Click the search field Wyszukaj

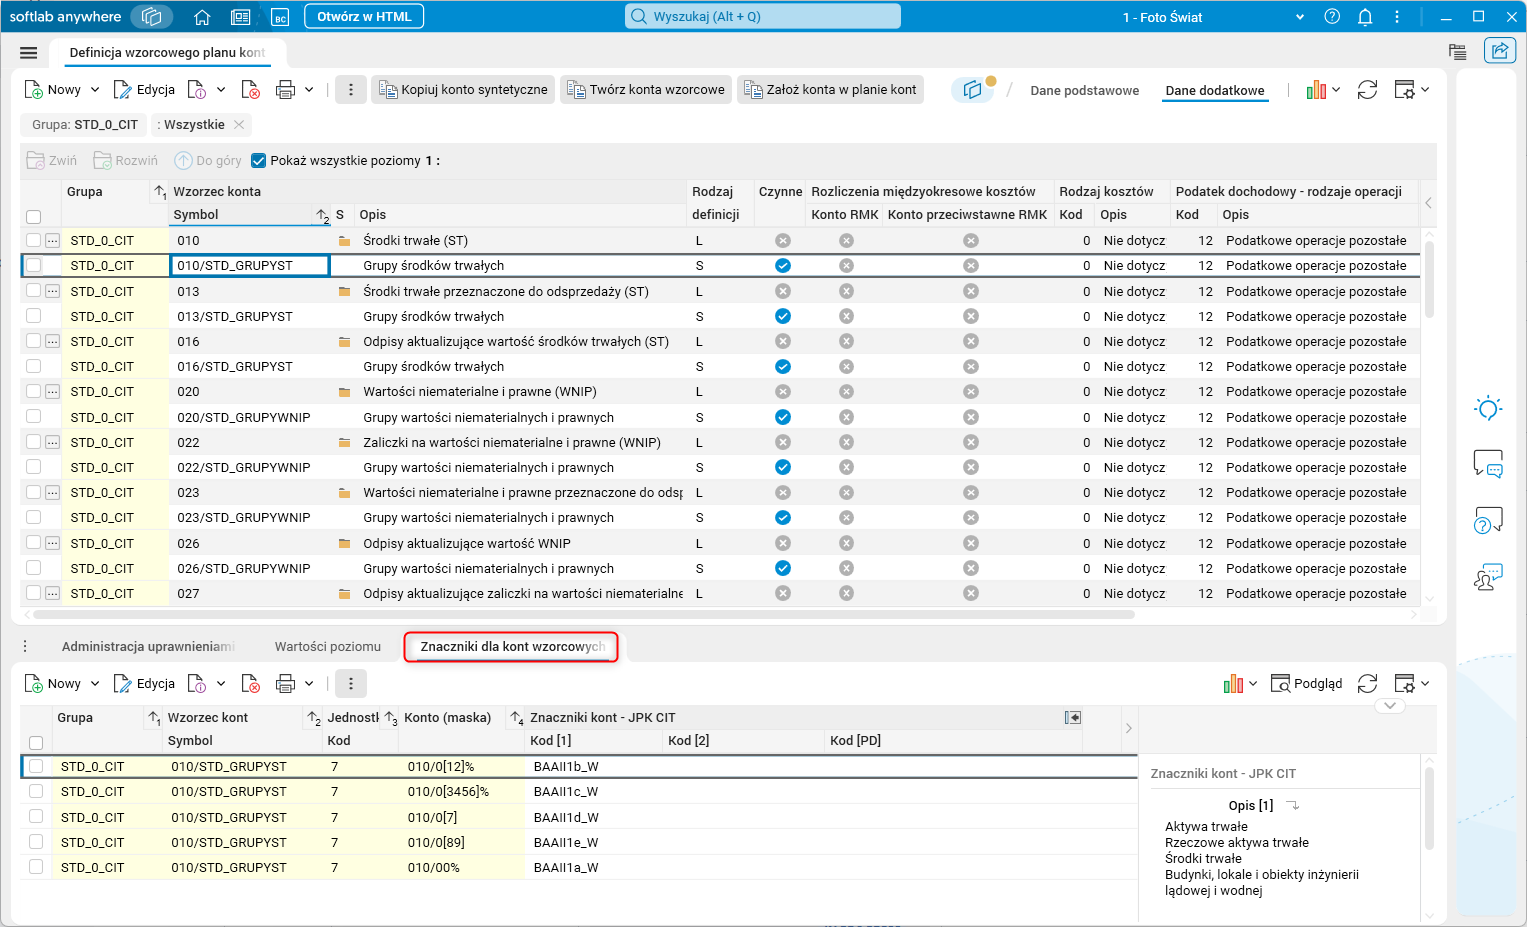[x=763, y=17]
